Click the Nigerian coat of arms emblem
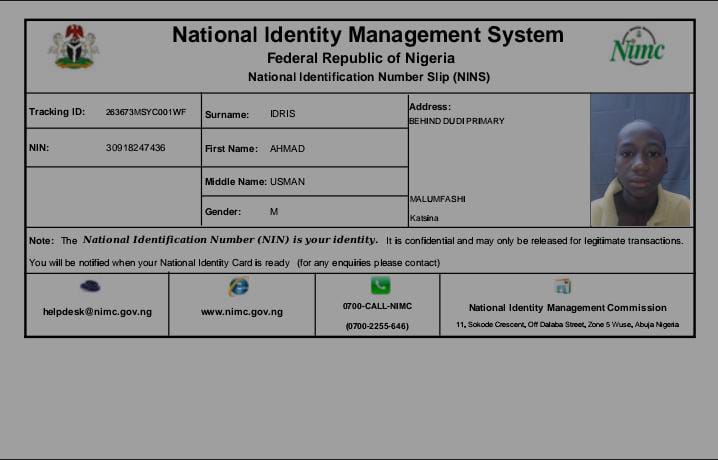This screenshot has width=718, height=460. [73, 46]
